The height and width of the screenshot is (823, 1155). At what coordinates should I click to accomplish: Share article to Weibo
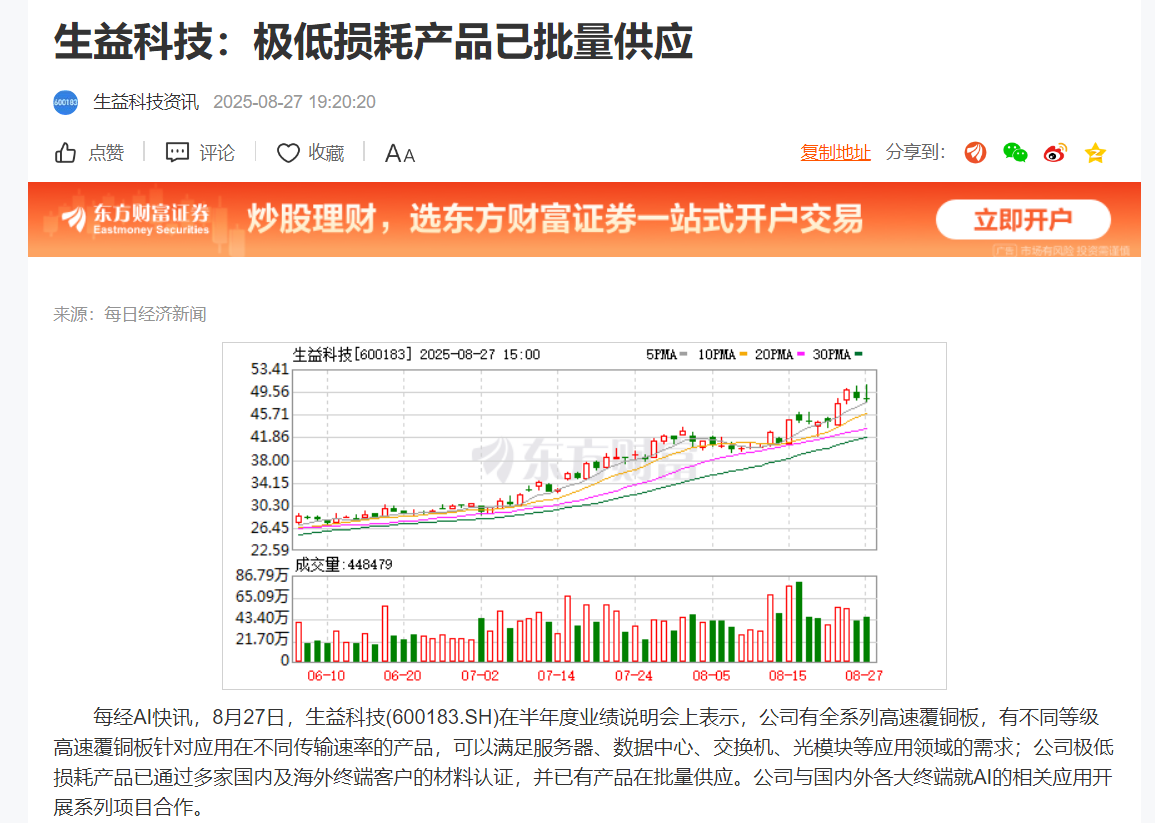(x=1055, y=153)
